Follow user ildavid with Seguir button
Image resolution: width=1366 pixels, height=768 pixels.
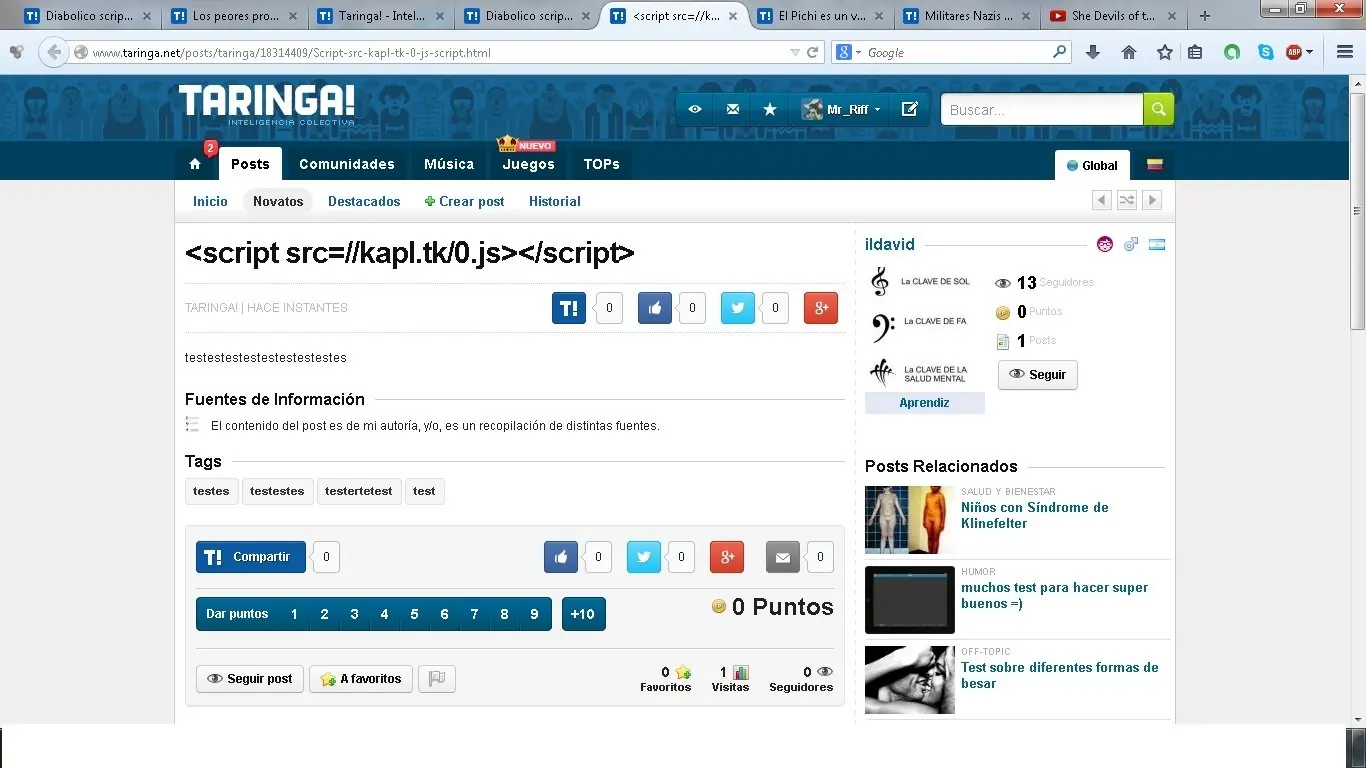click(1038, 375)
